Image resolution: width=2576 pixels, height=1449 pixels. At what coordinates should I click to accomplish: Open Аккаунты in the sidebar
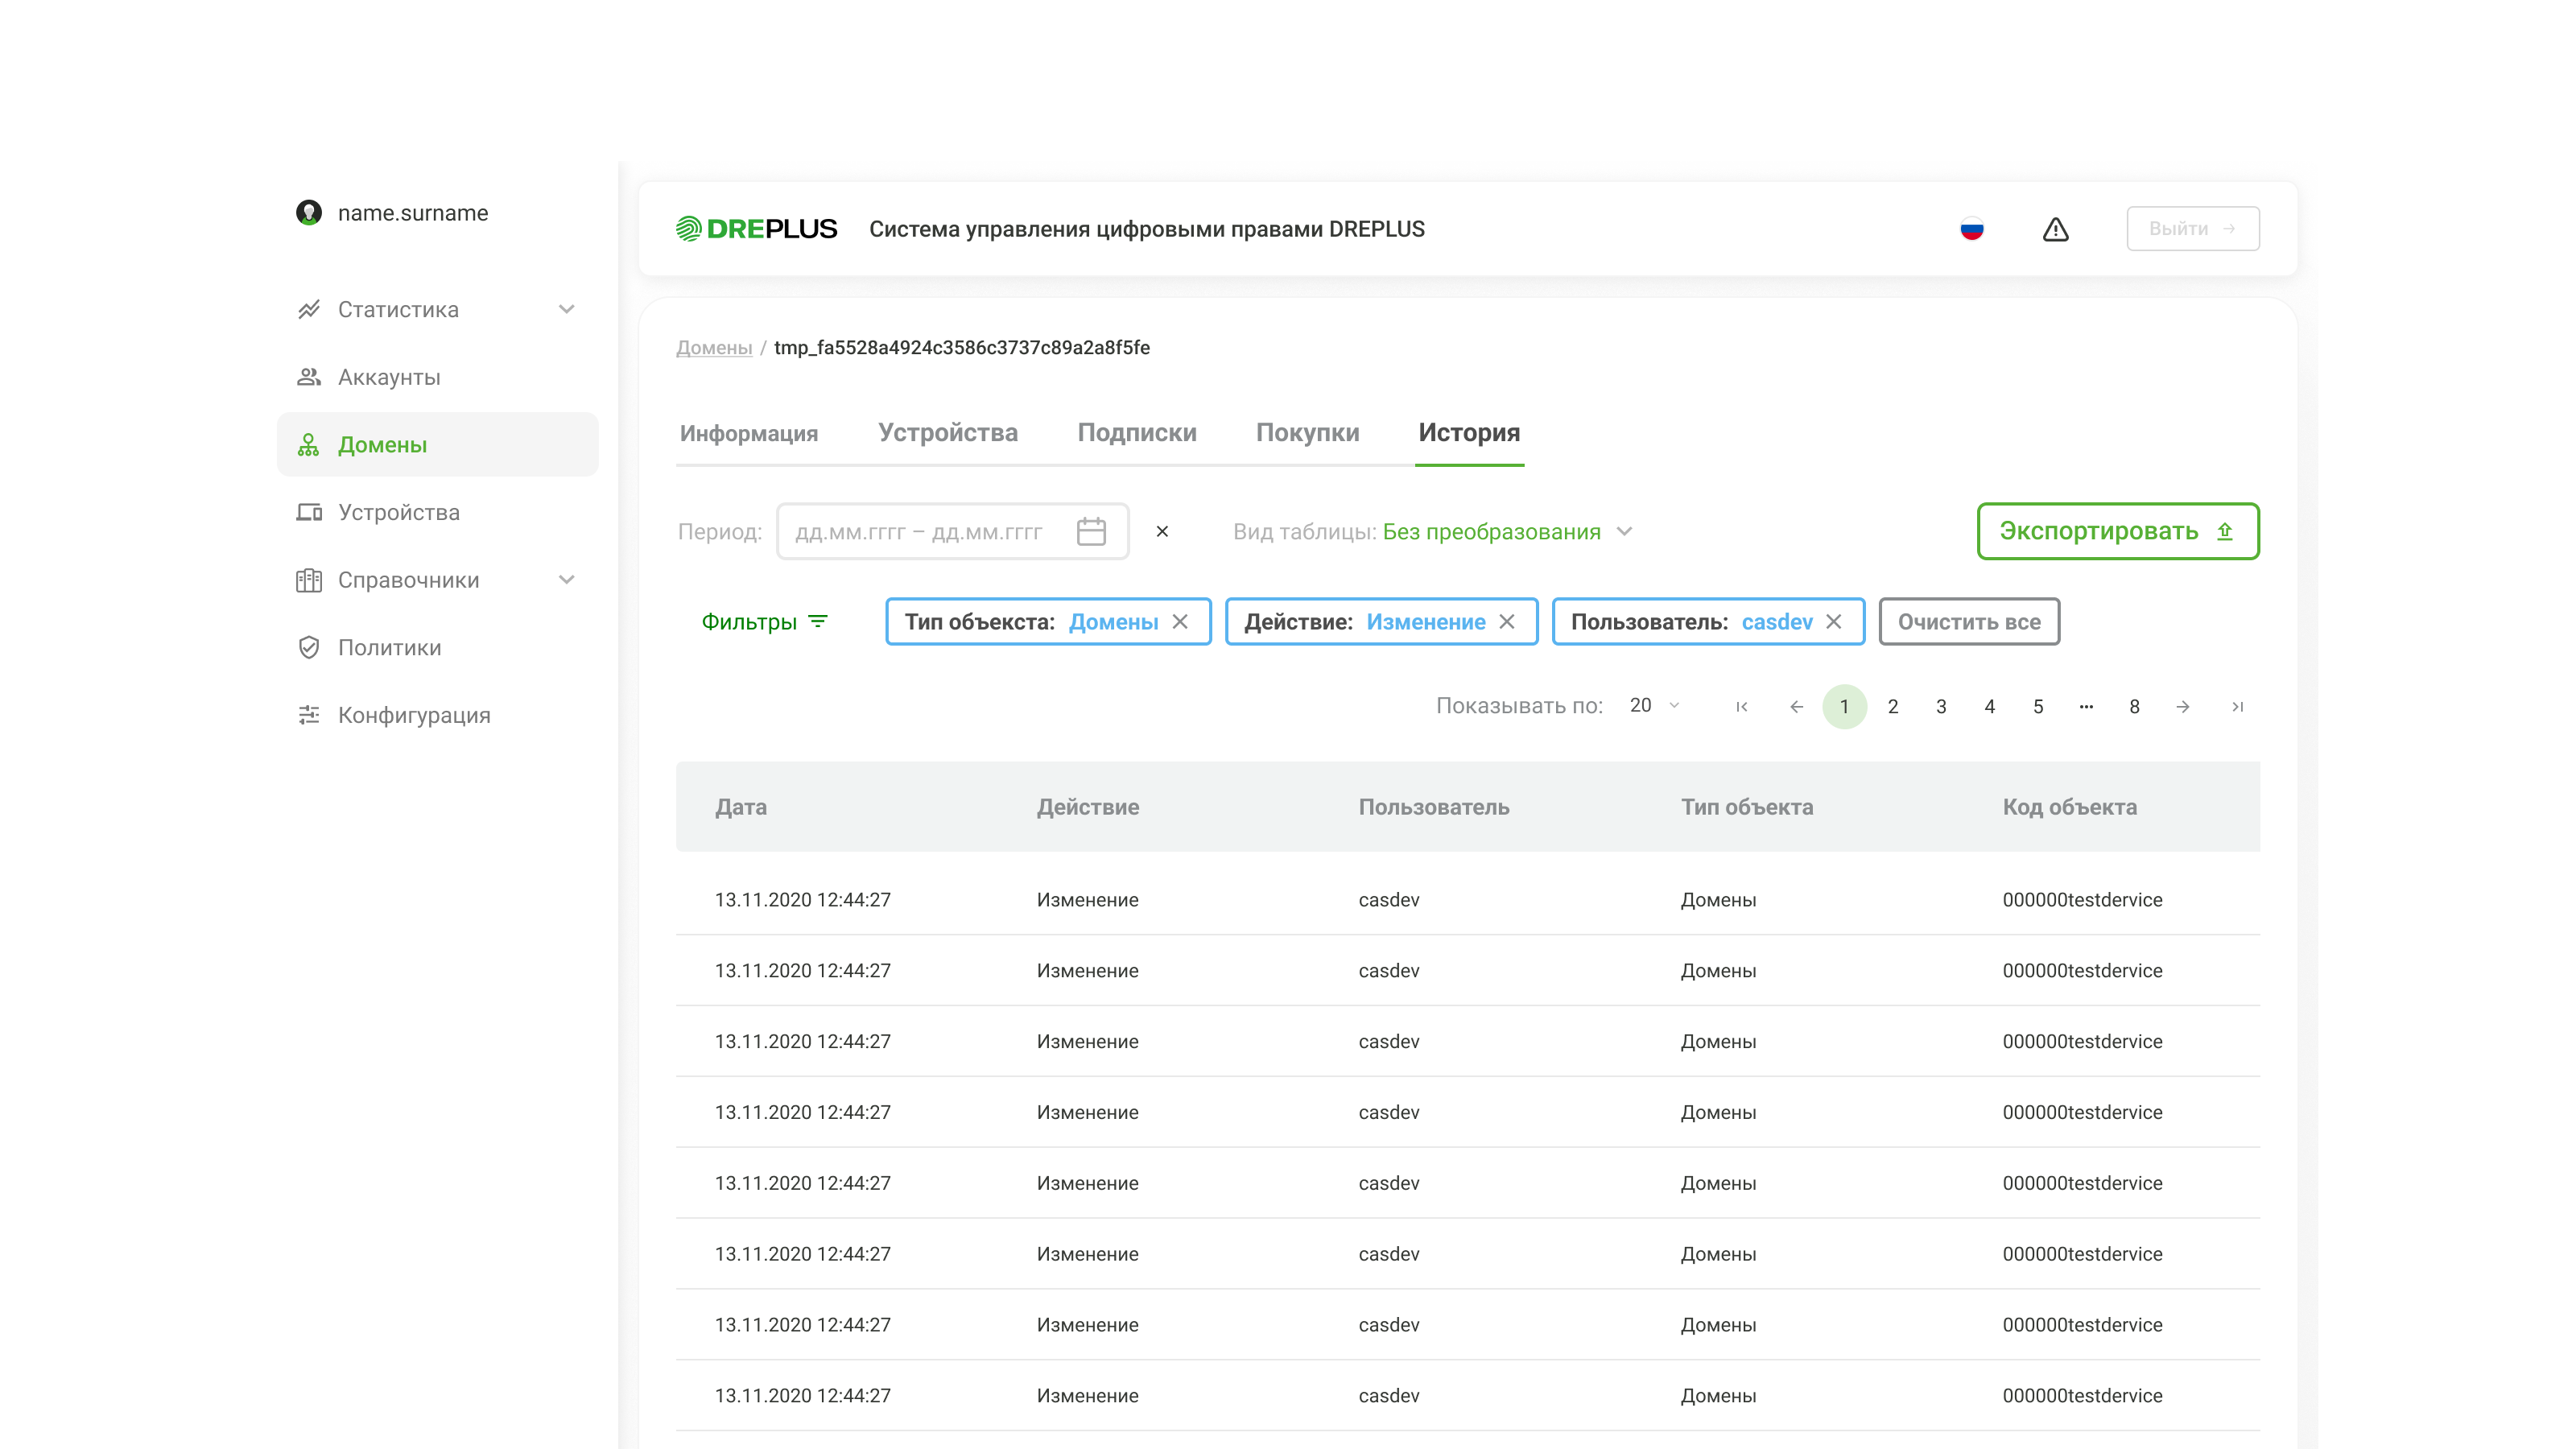(x=438, y=377)
